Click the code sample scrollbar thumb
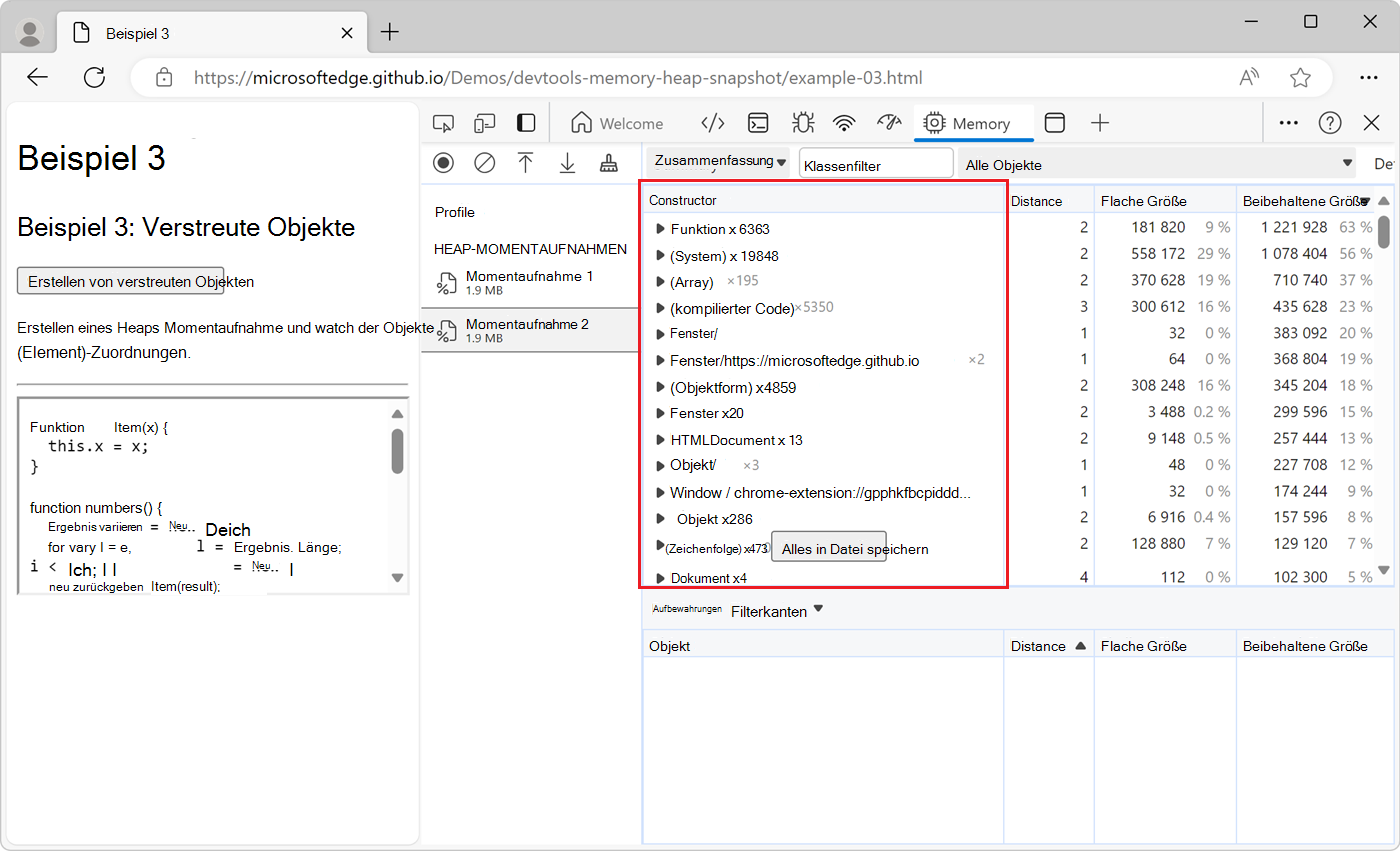The width and height of the screenshot is (1400, 851). [x=397, y=451]
